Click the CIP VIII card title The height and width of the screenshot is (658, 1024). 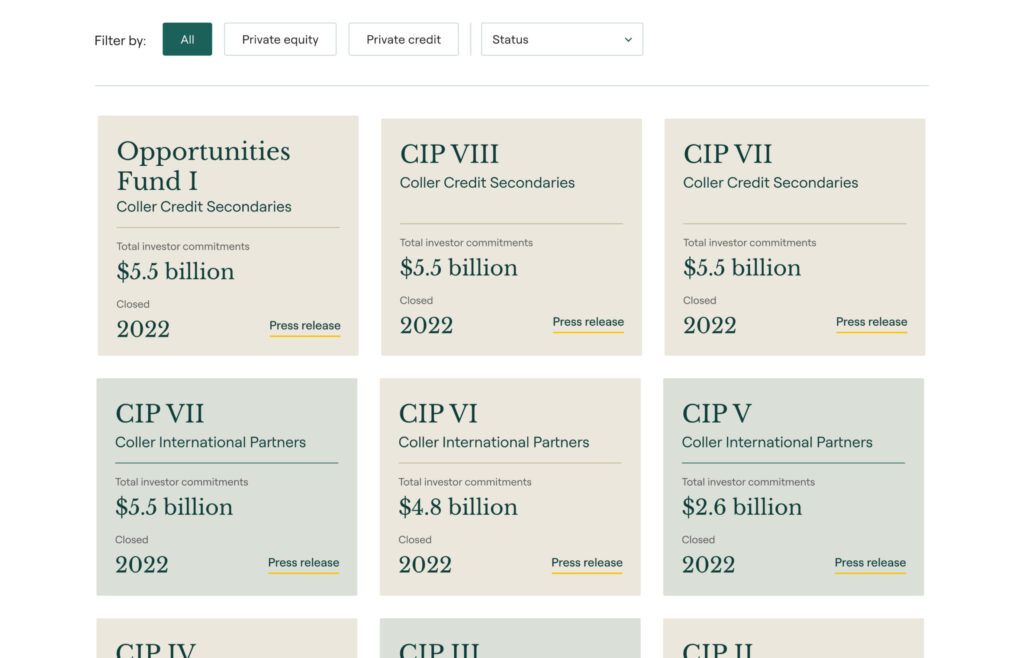tap(449, 155)
